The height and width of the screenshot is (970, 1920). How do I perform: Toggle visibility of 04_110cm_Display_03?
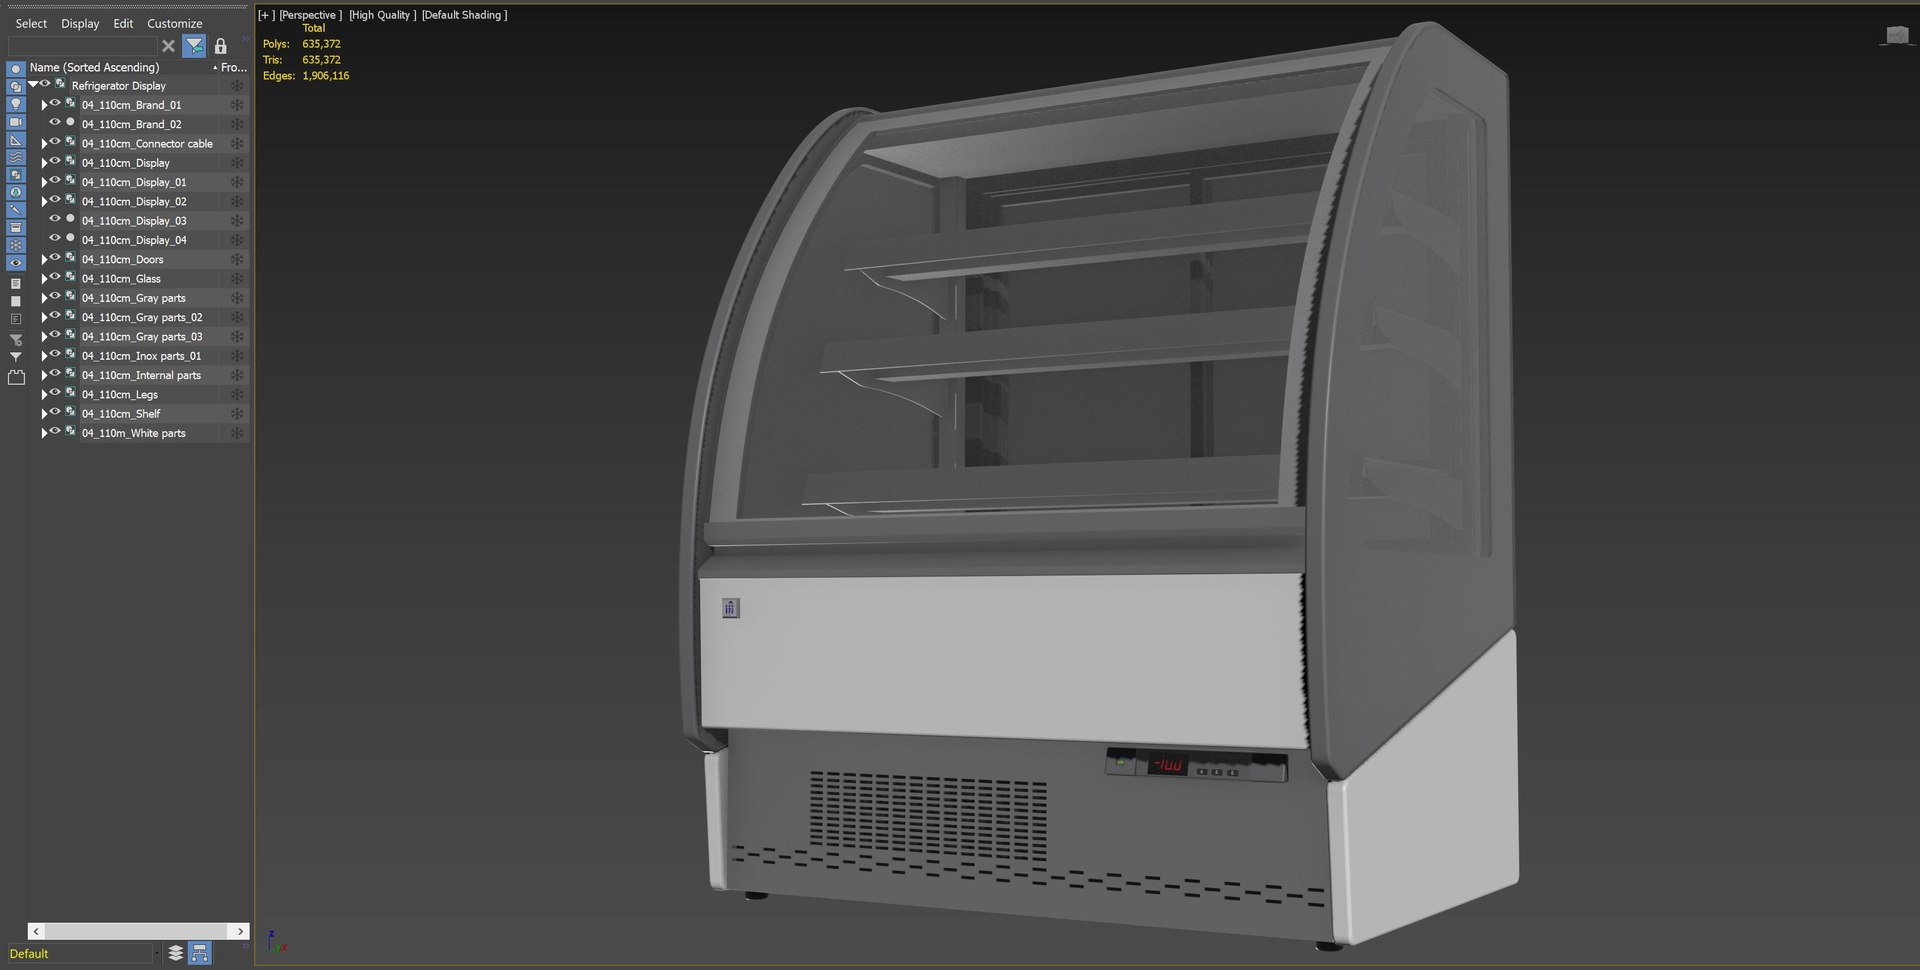click(x=55, y=220)
